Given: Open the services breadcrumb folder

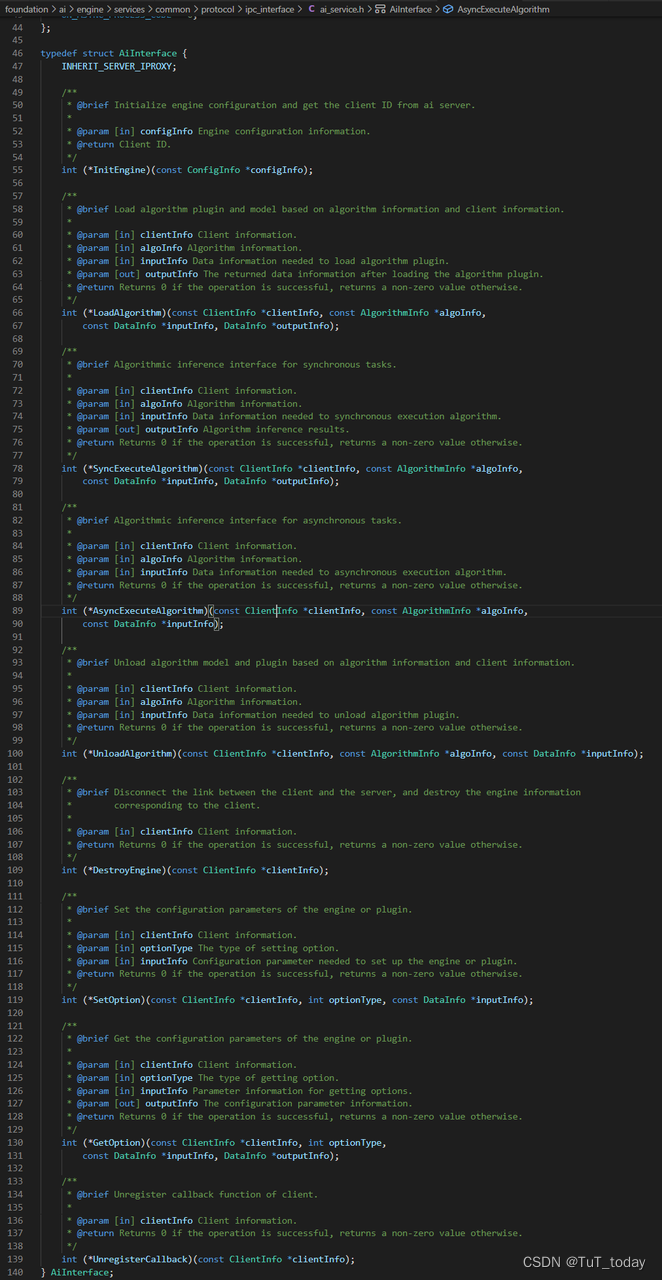Looking at the screenshot, I should tap(130, 8).
